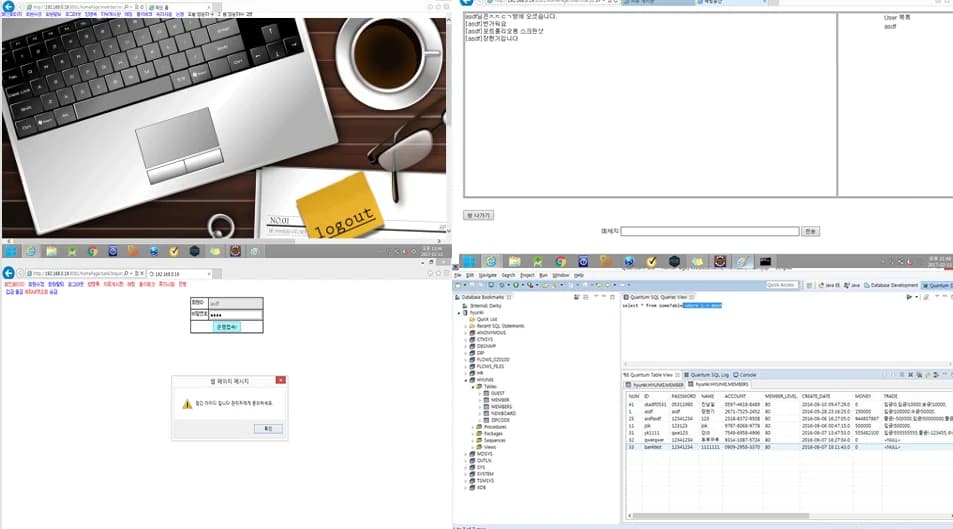Click the Start button on the top-left screenshot's taskbar
The image size is (953, 529).
tap(11, 251)
